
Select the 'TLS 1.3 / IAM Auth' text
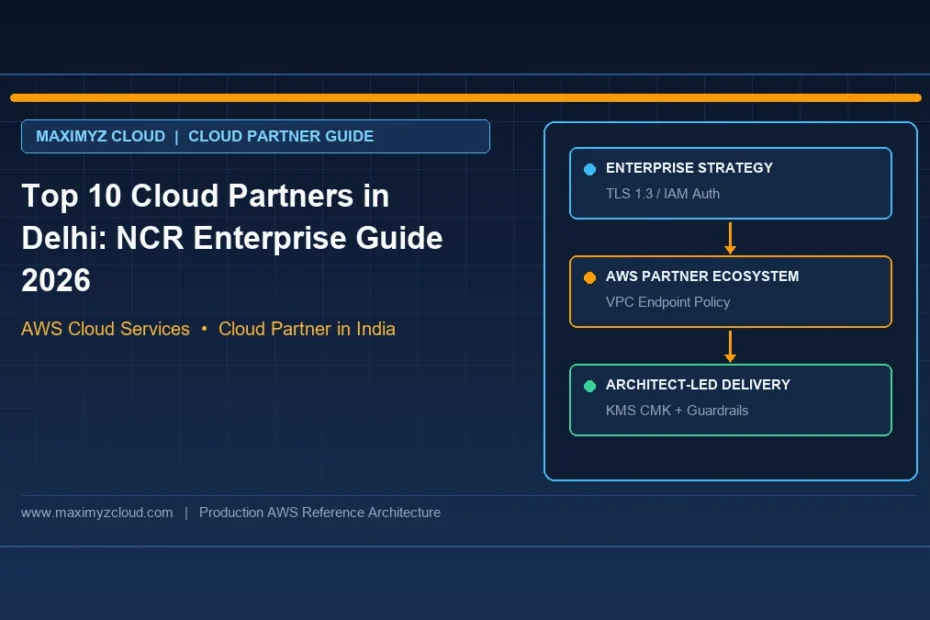coord(663,194)
